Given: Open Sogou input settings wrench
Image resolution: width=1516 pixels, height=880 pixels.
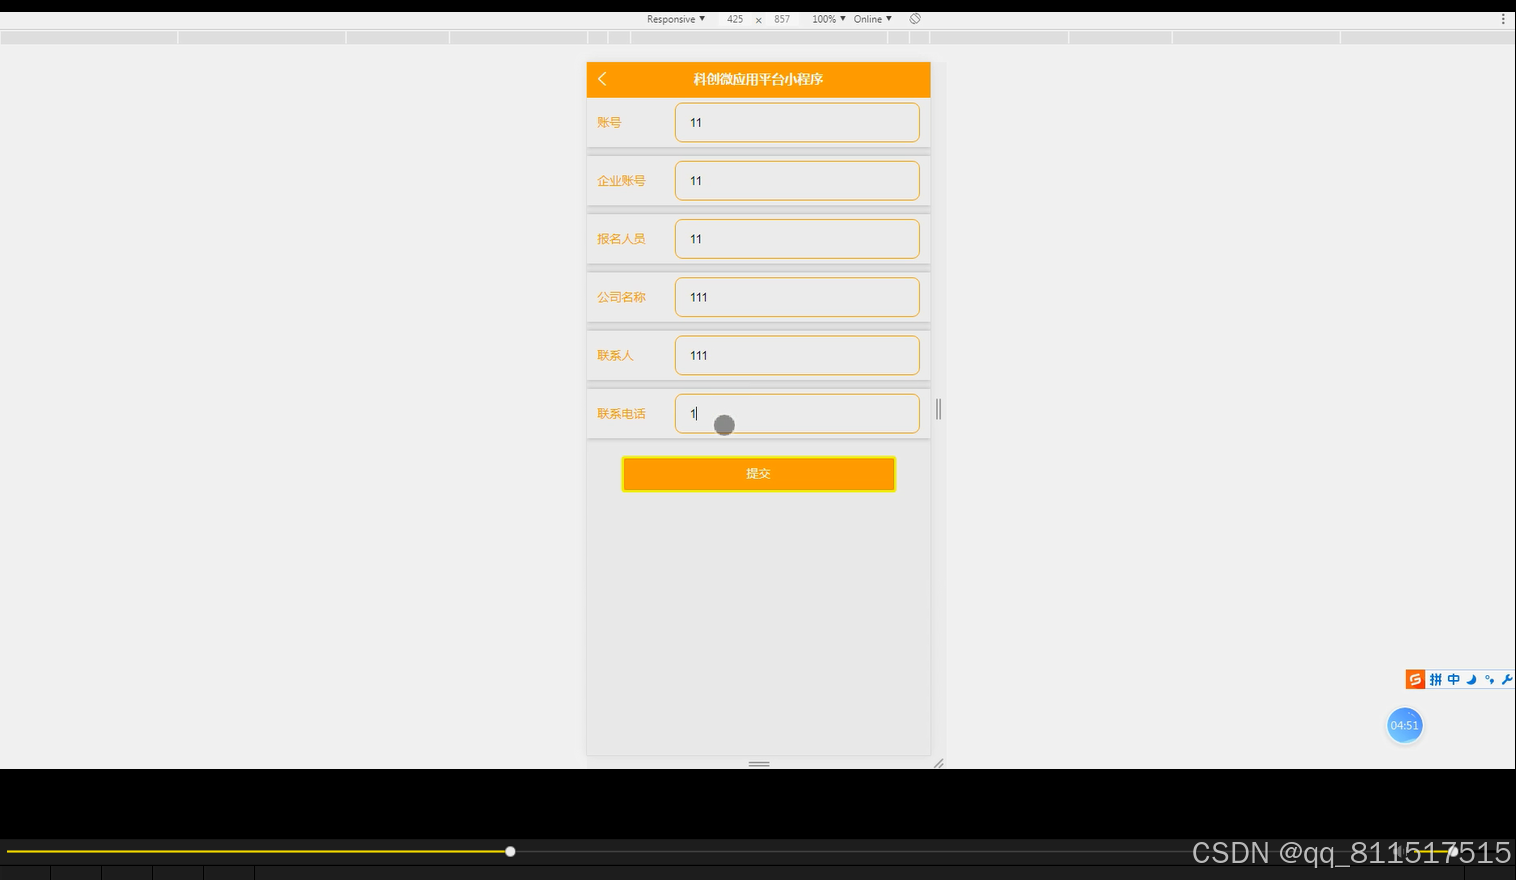Looking at the screenshot, I should click(x=1507, y=680).
